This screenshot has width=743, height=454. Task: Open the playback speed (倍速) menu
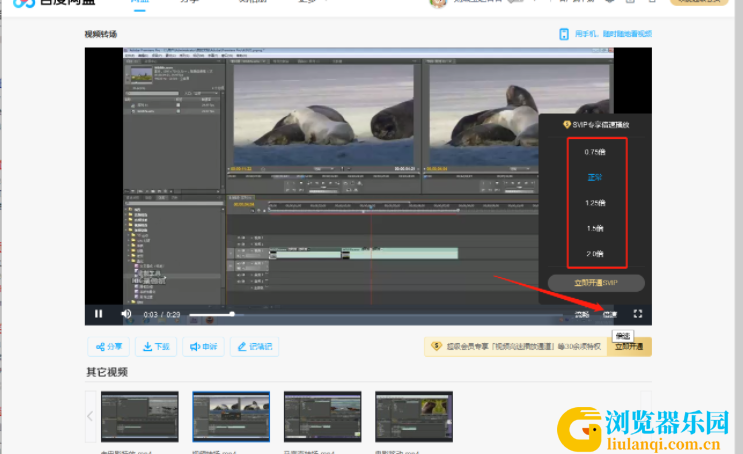610,314
